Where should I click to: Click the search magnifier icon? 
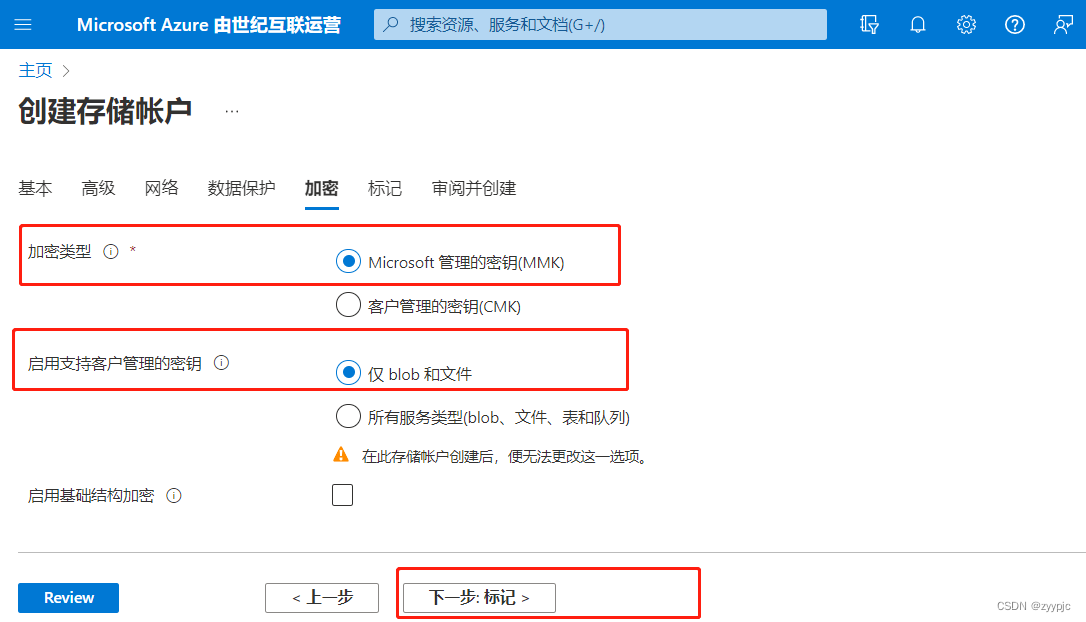click(x=391, y=24)
